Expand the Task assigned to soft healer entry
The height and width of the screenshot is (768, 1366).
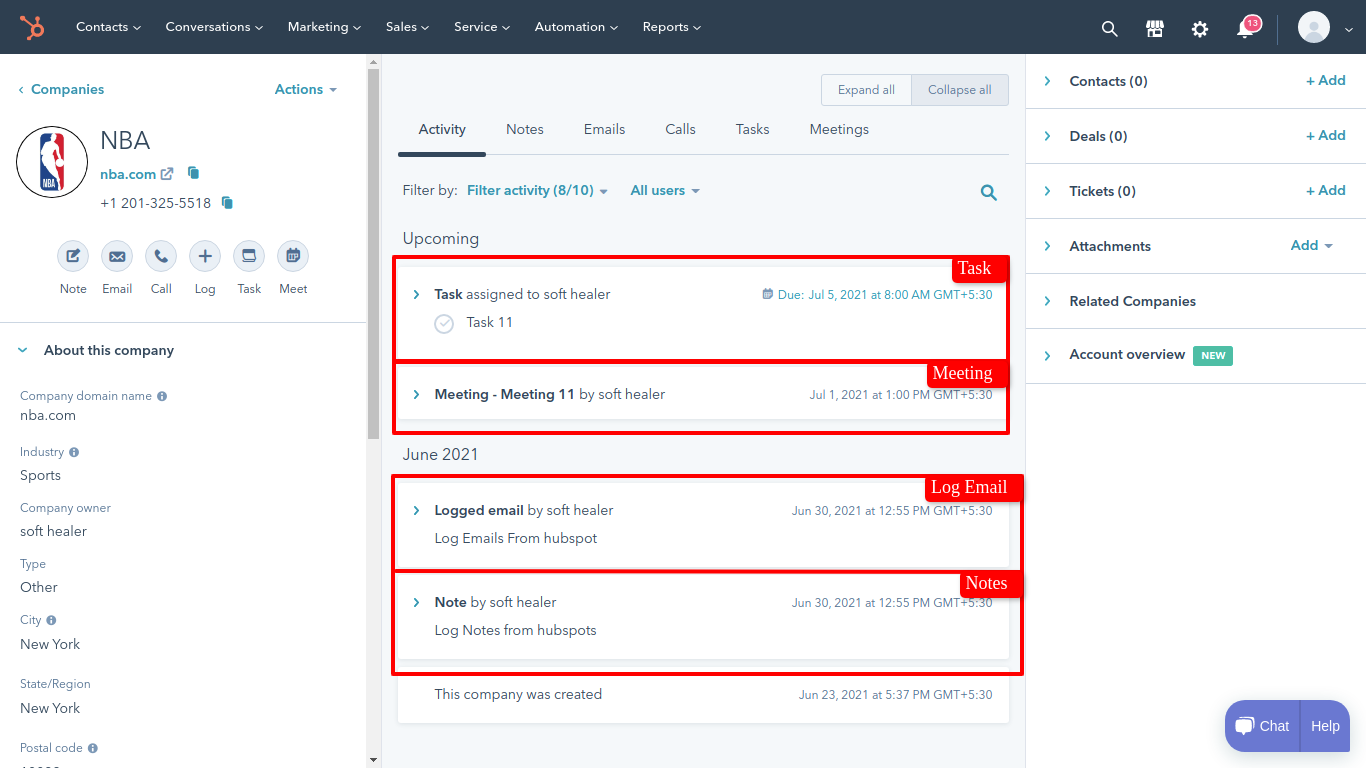pyautogui.click(x=416, y=294)
